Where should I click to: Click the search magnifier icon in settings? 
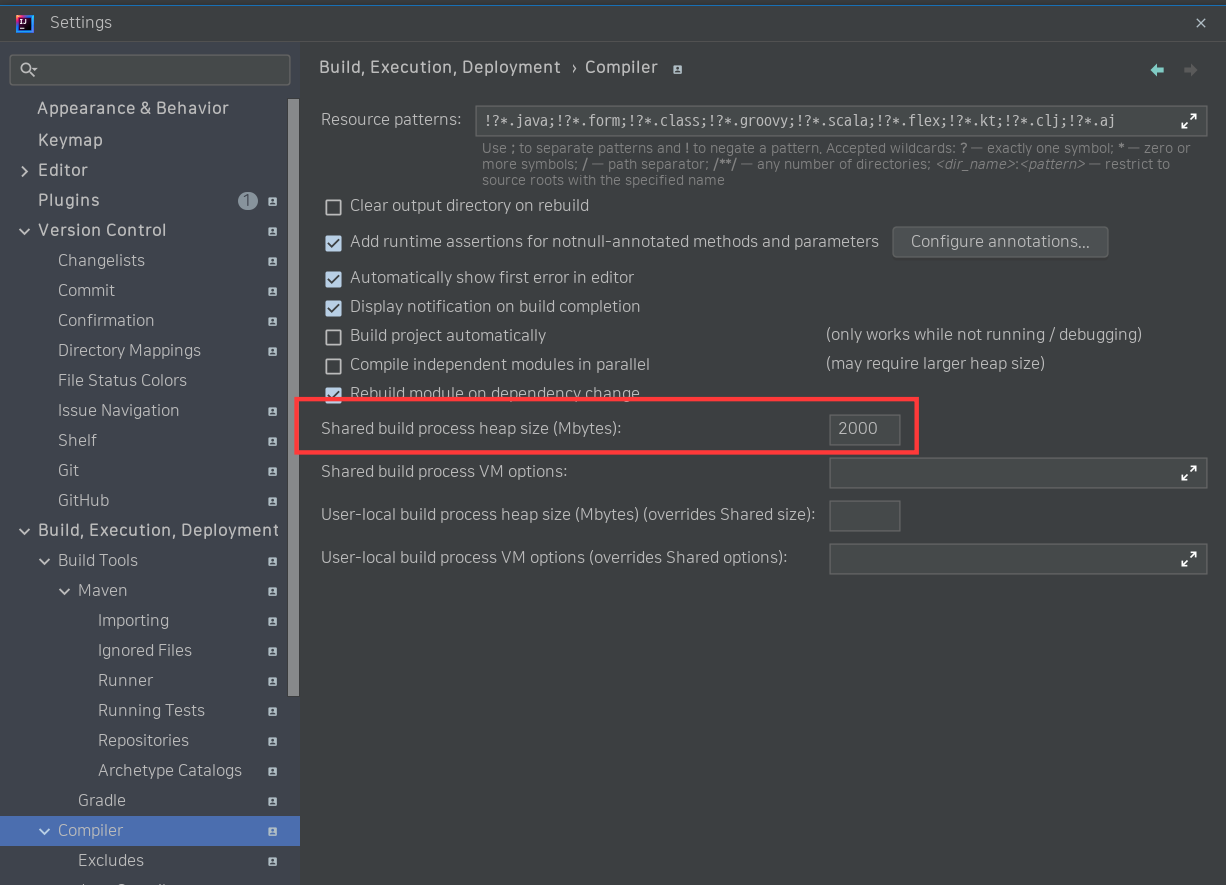pyautogui.click(x=28, y=70)
